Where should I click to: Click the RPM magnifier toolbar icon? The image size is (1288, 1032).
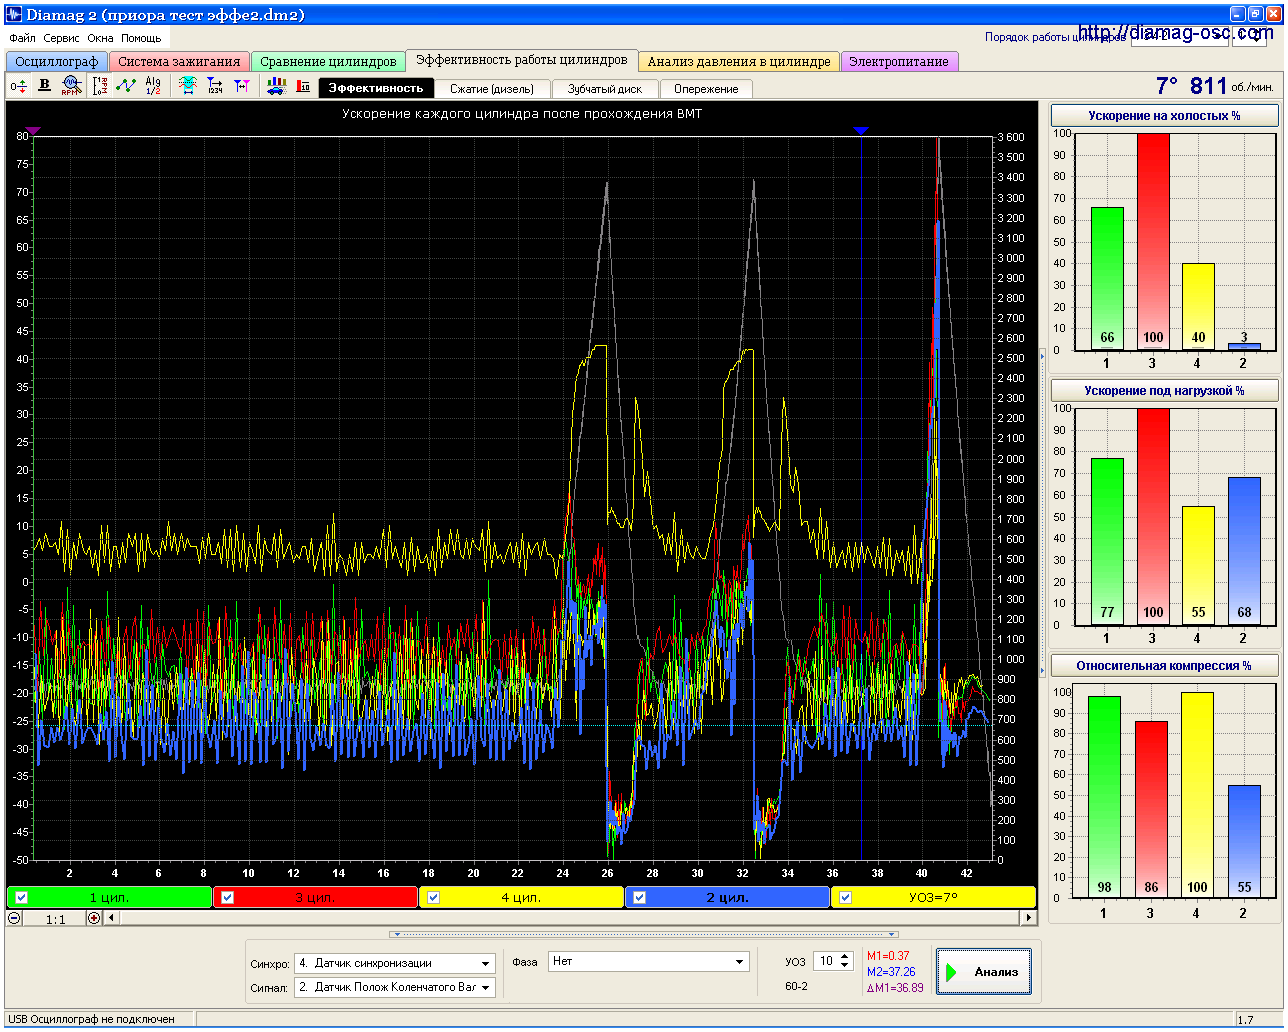(x=71, y=86)
